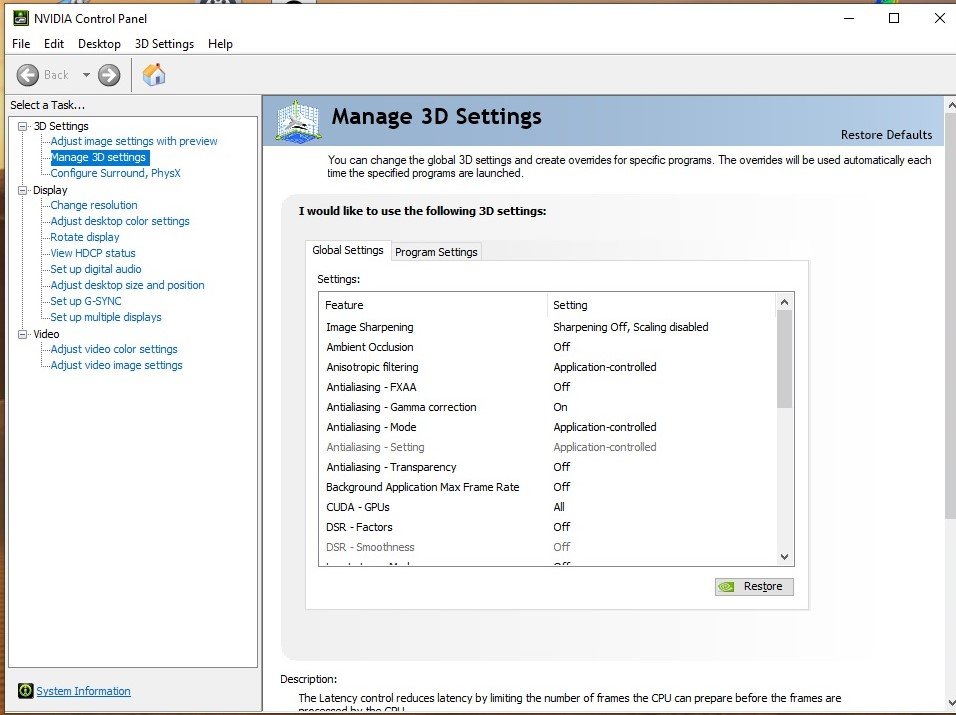The width and height of the screenshot is (956, 715).
Task: Open View HDCP status
Action: (93, 253)
